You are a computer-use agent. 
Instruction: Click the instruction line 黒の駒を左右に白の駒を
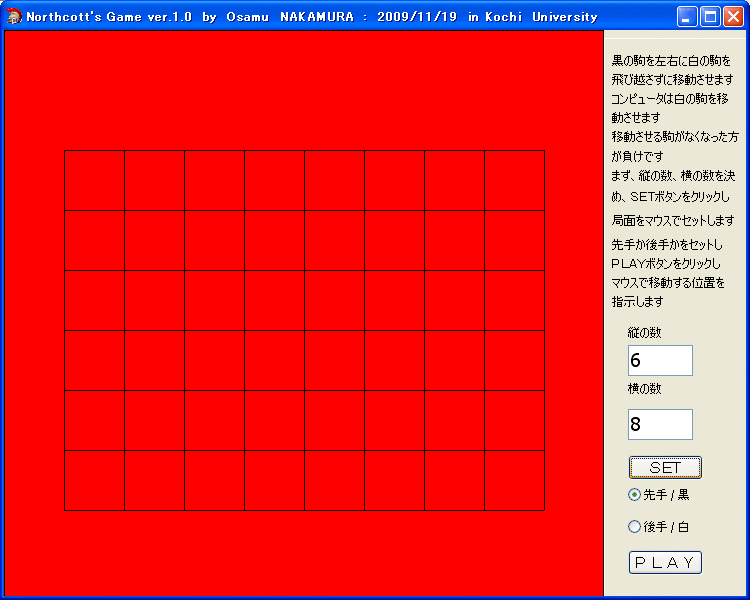click(671, 61)
